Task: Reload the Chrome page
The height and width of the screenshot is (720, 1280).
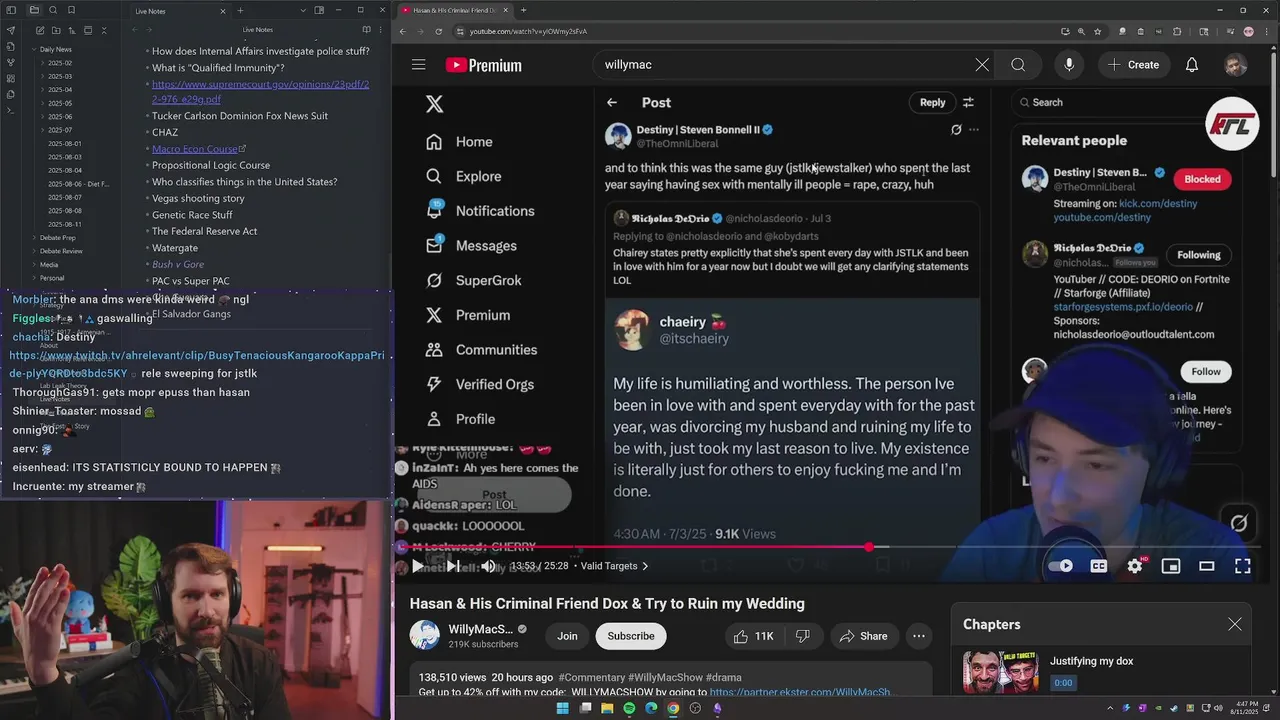Action: 438,31
